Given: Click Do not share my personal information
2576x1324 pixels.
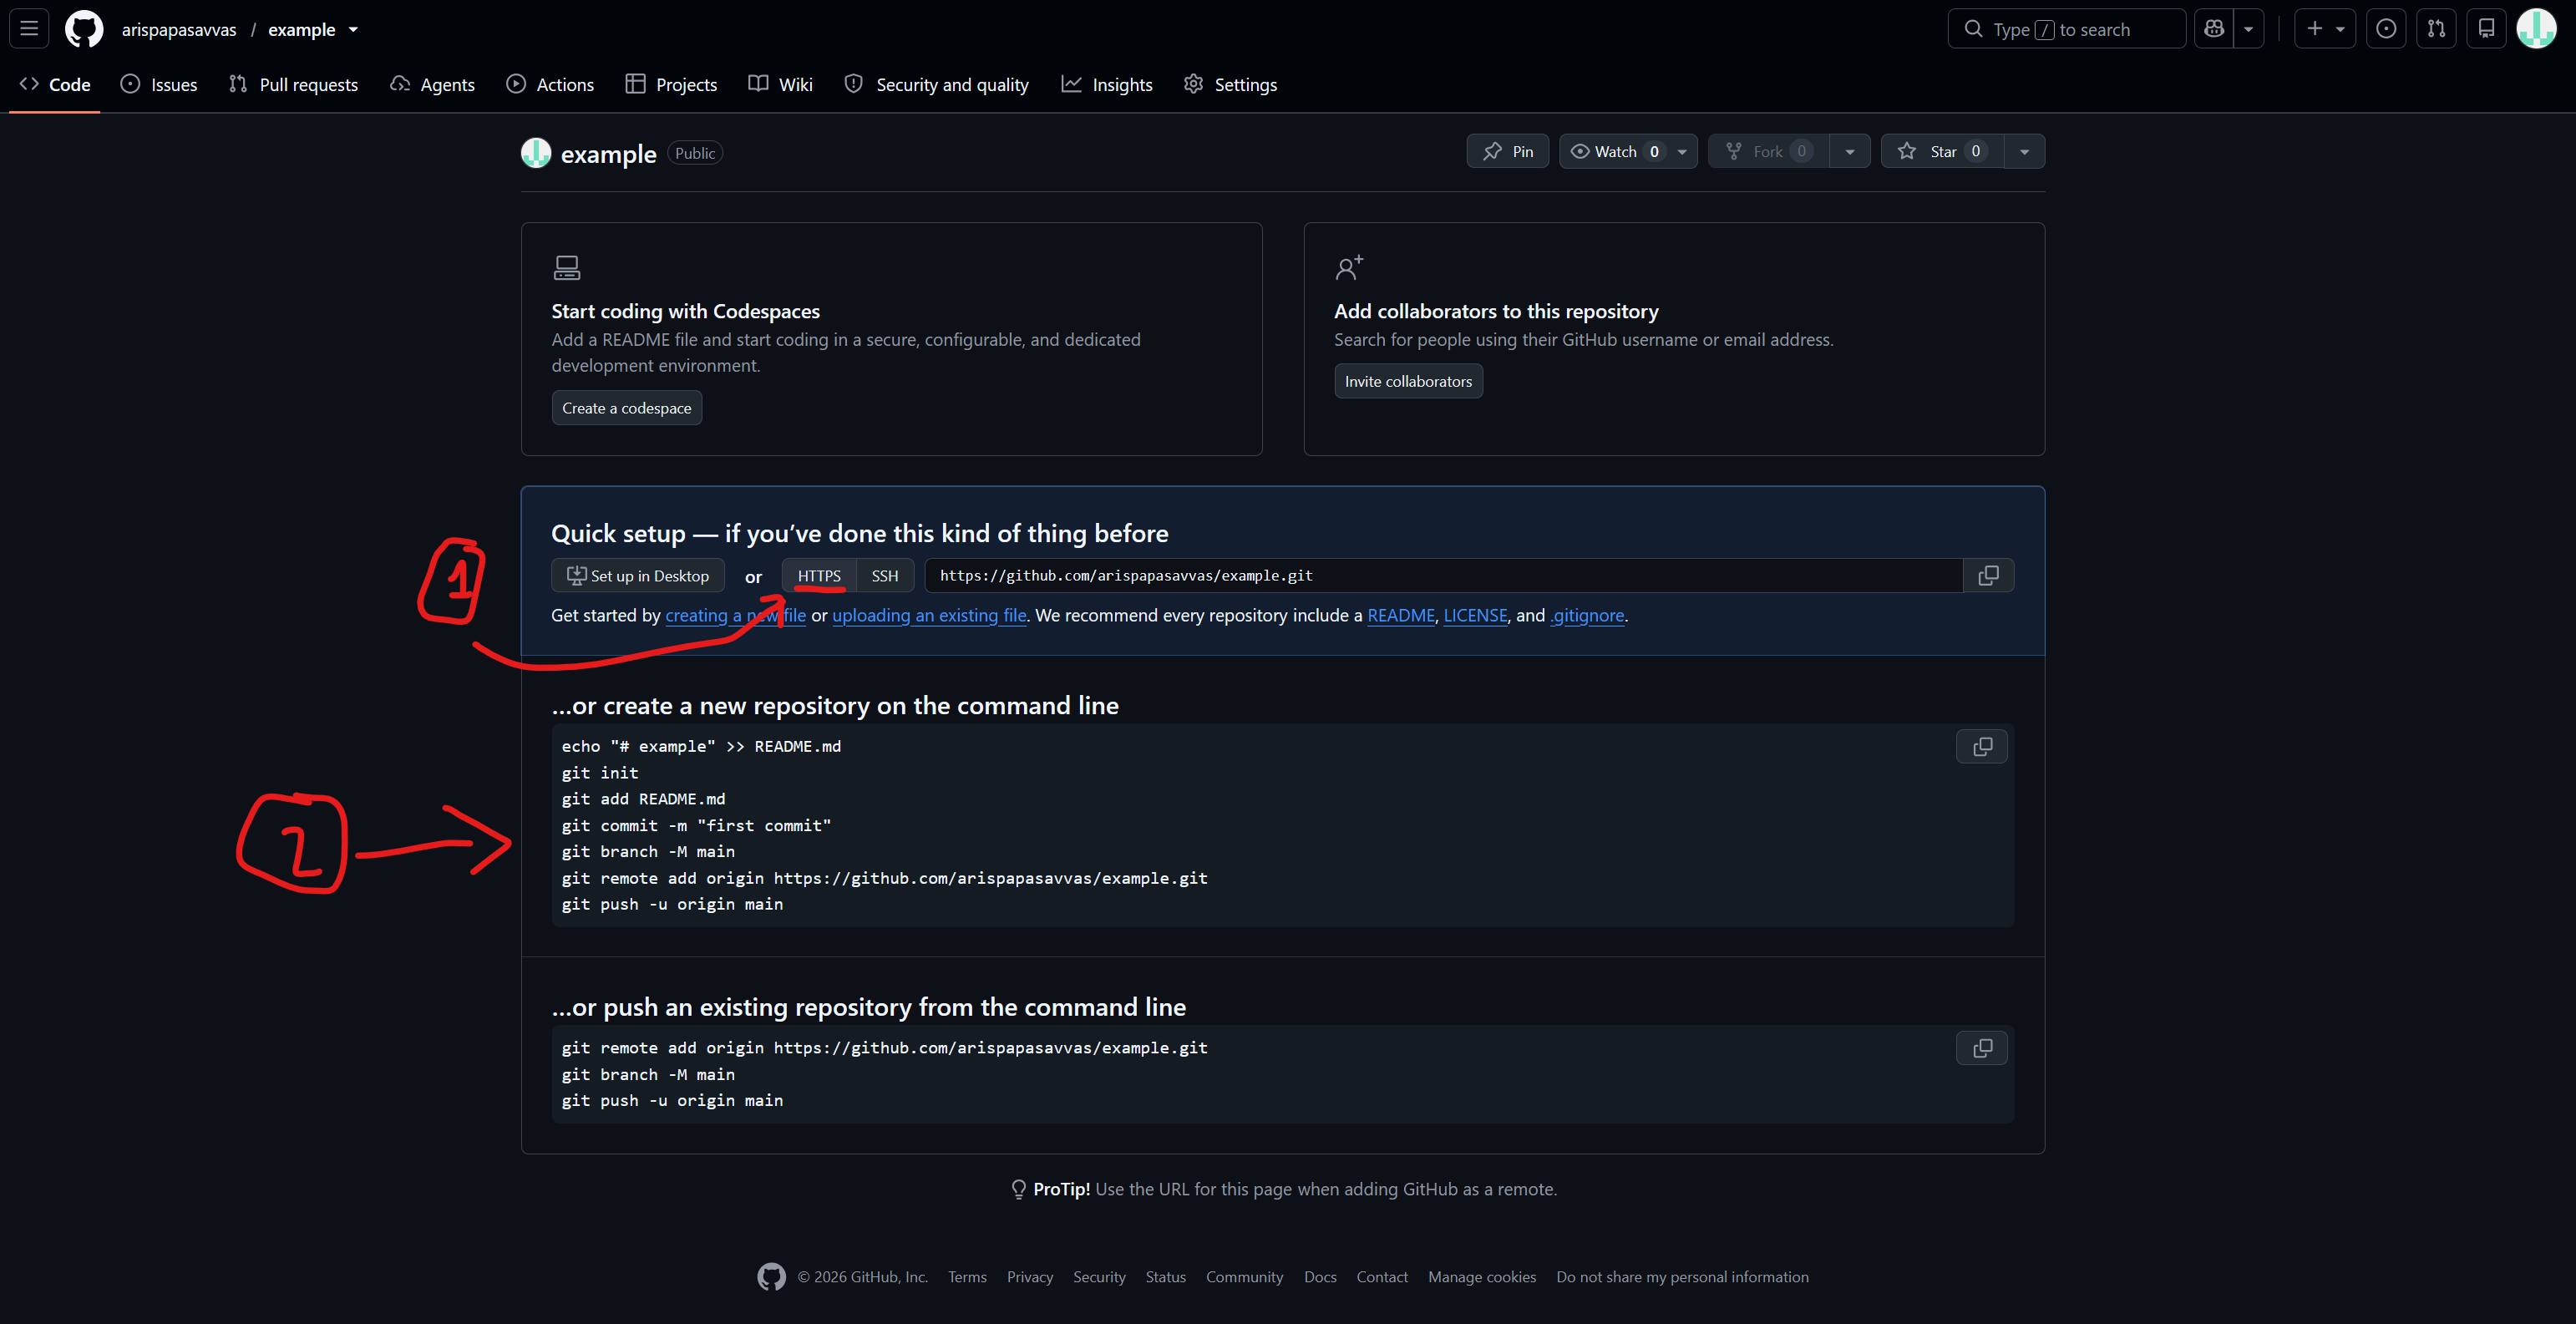Looking at the screenshot, I should pyautogui.click(x=1683, y=1277).
